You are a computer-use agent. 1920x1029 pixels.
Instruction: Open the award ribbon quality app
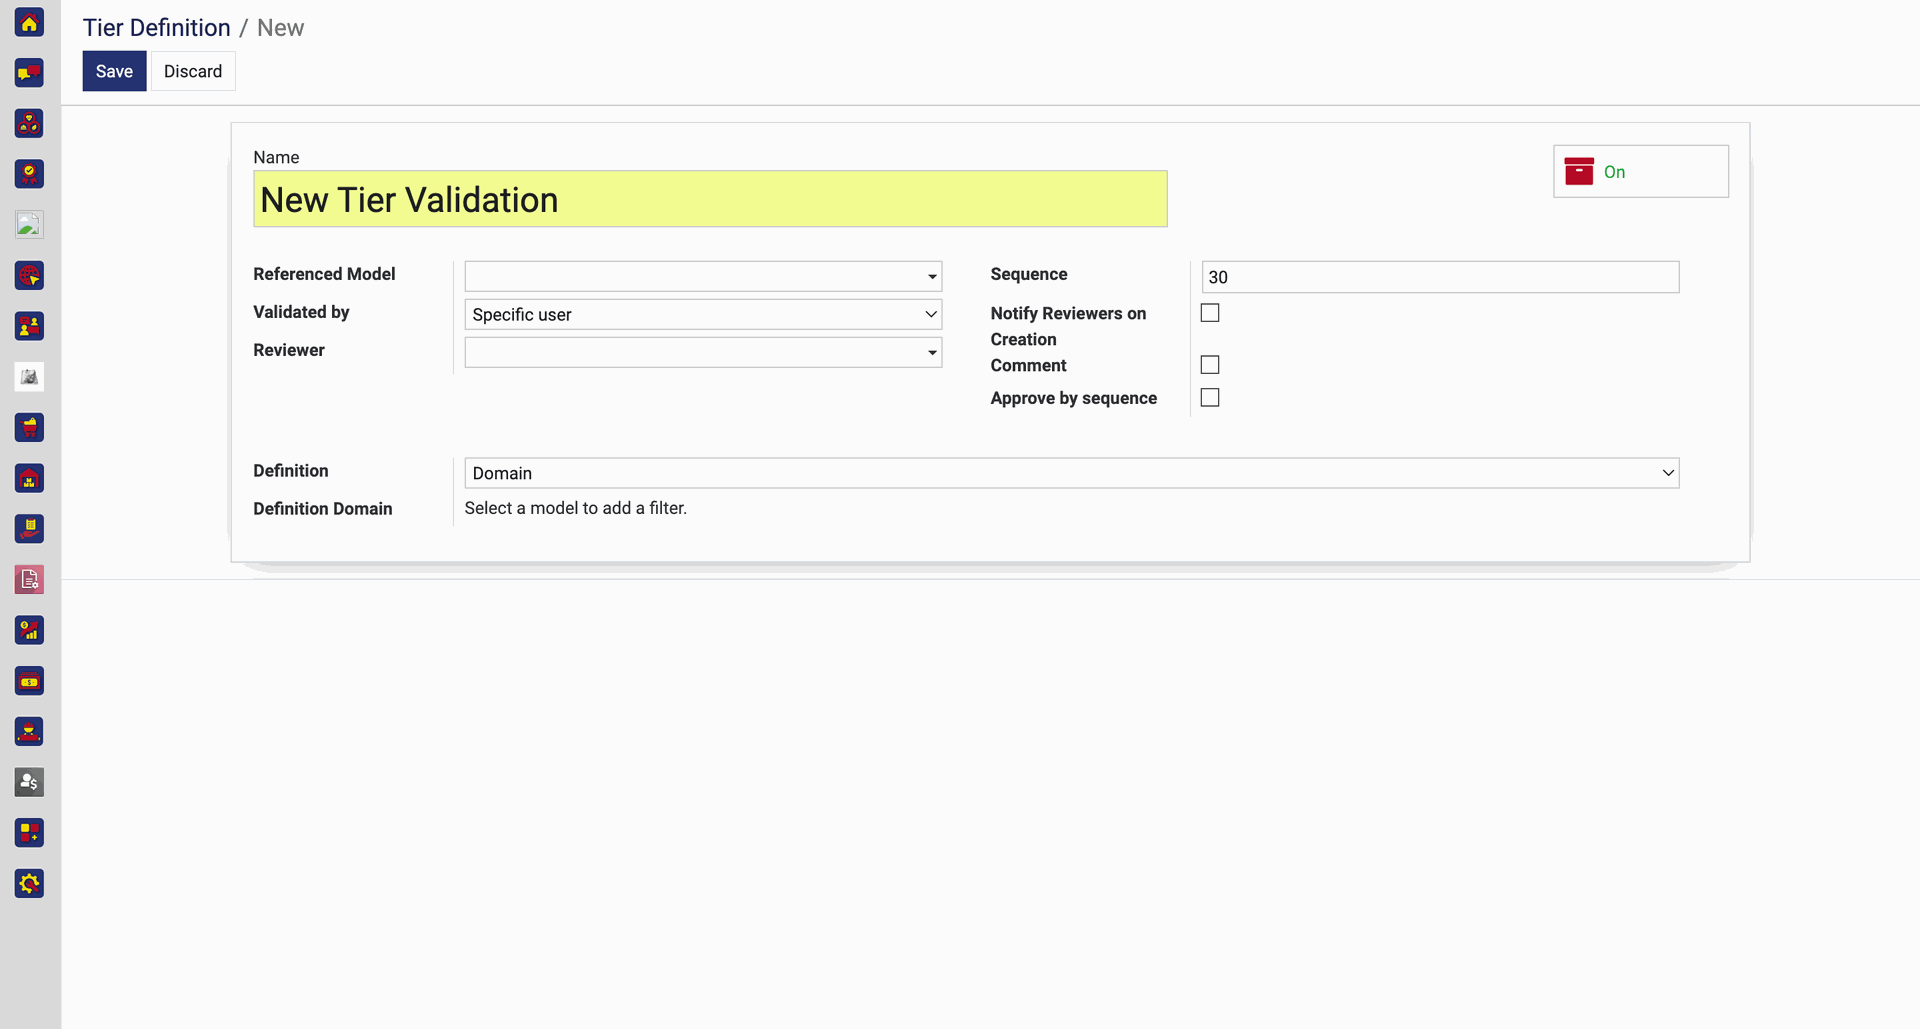(29, 174)
